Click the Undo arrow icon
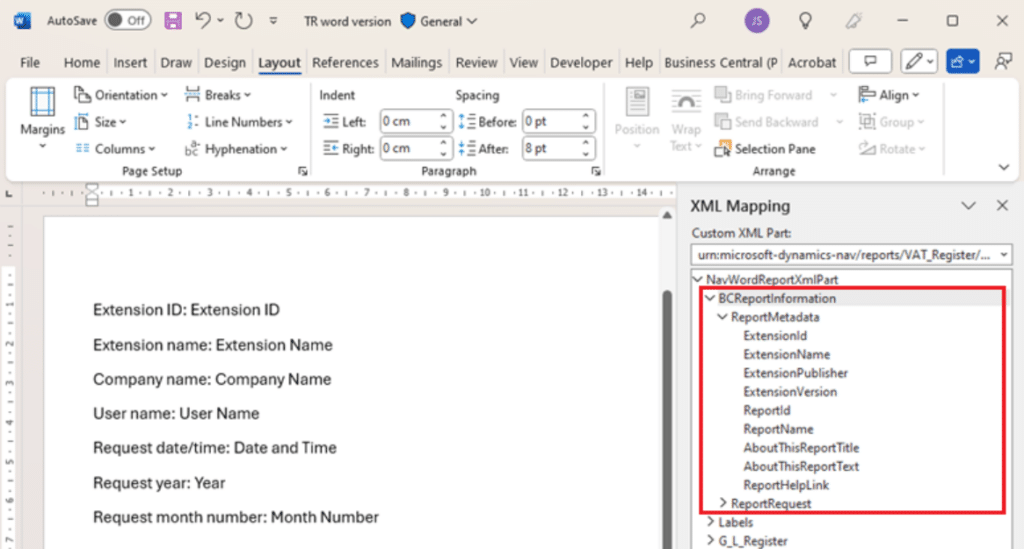Viewport: 1024px width, 549px height. 203,20
